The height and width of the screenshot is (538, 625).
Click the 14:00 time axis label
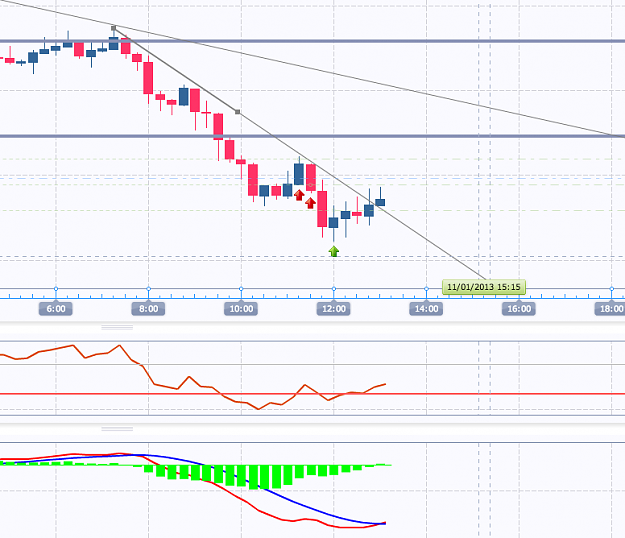pyautogui.click(x=426, y=309)
